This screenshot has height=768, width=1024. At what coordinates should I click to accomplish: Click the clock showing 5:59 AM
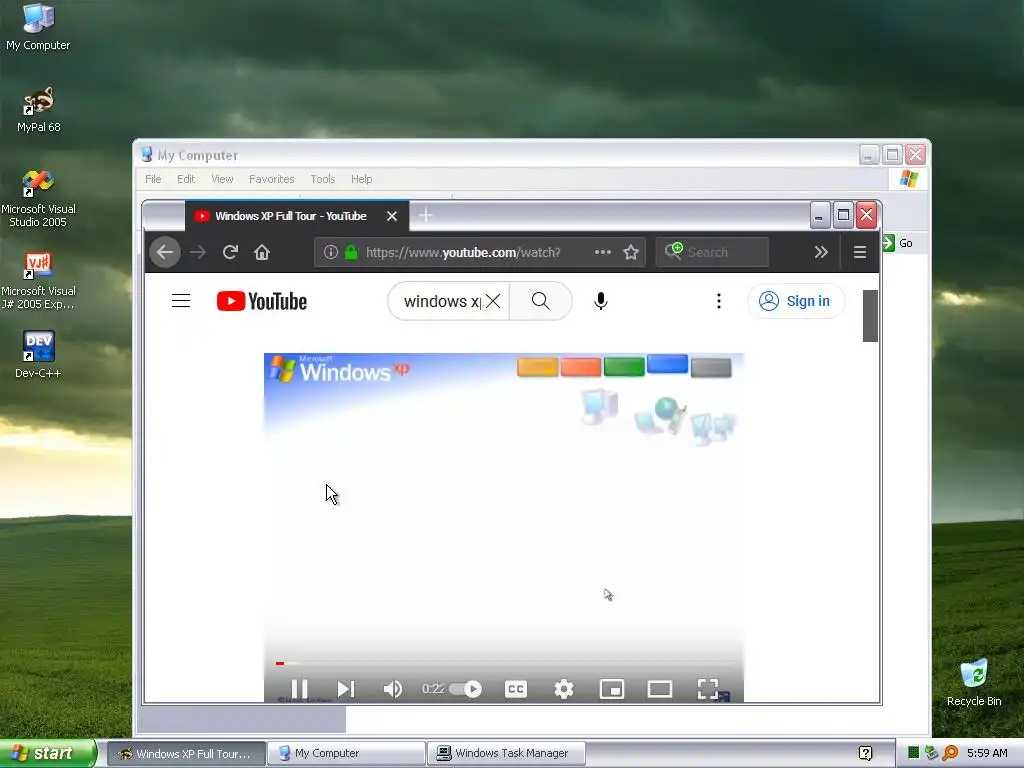point(987,753)
